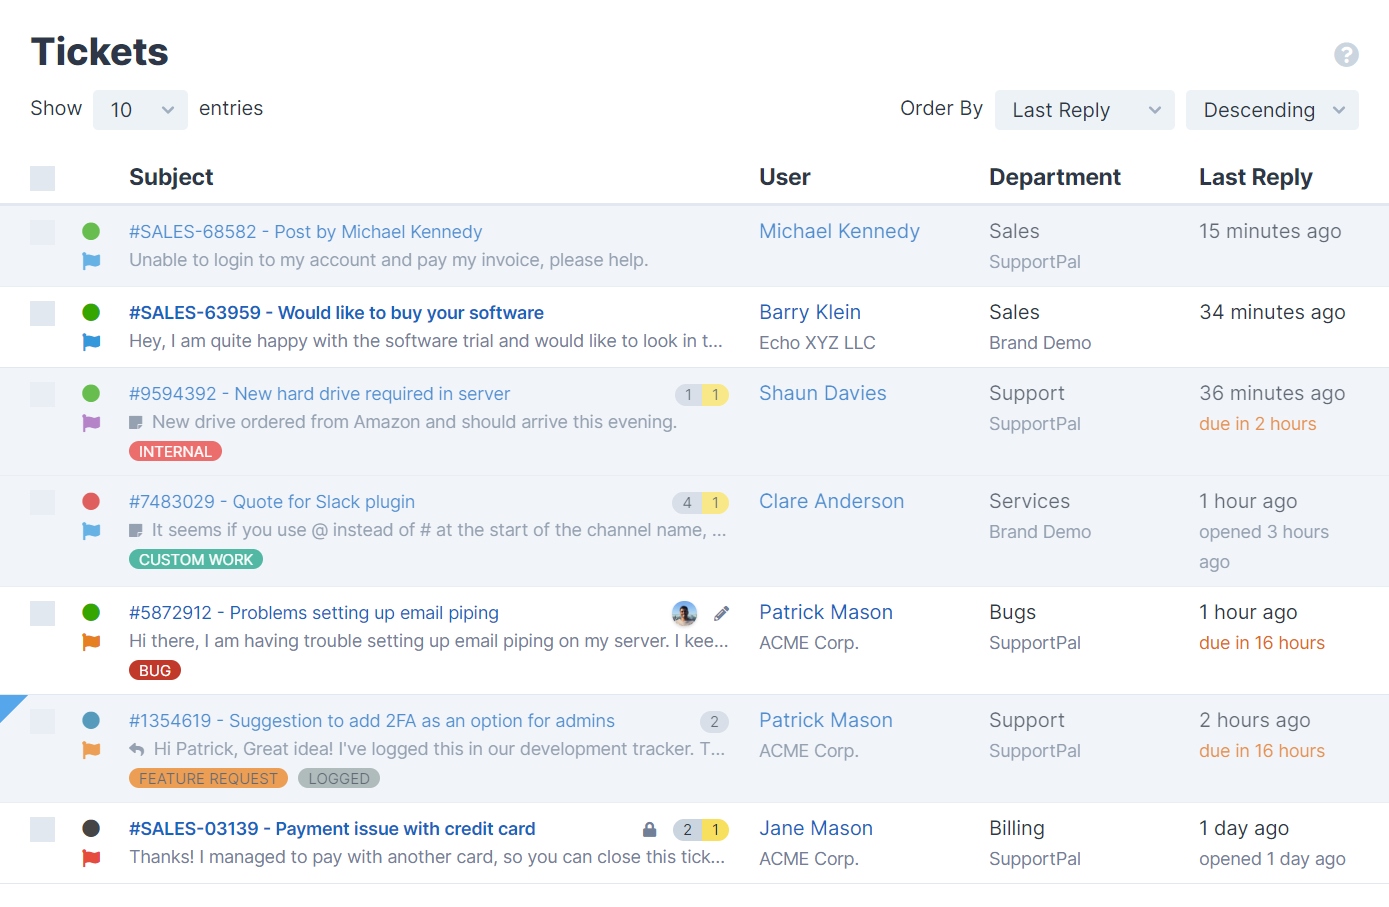Open the Order By Last Reply dropdown
Screen dimensions: 1389x907
pyautogui.click(x=1085, y=110)
